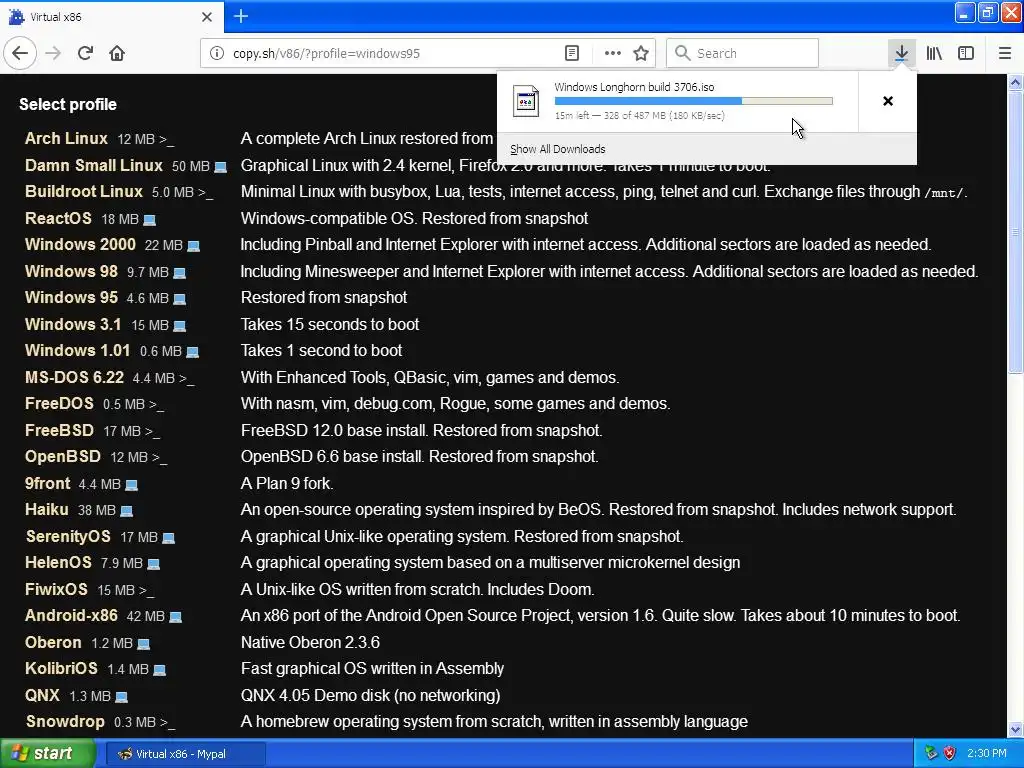The height and width of the screenshot is (768, 1024).
Task: Bookmark this page with the star
Action: point(641,54)
